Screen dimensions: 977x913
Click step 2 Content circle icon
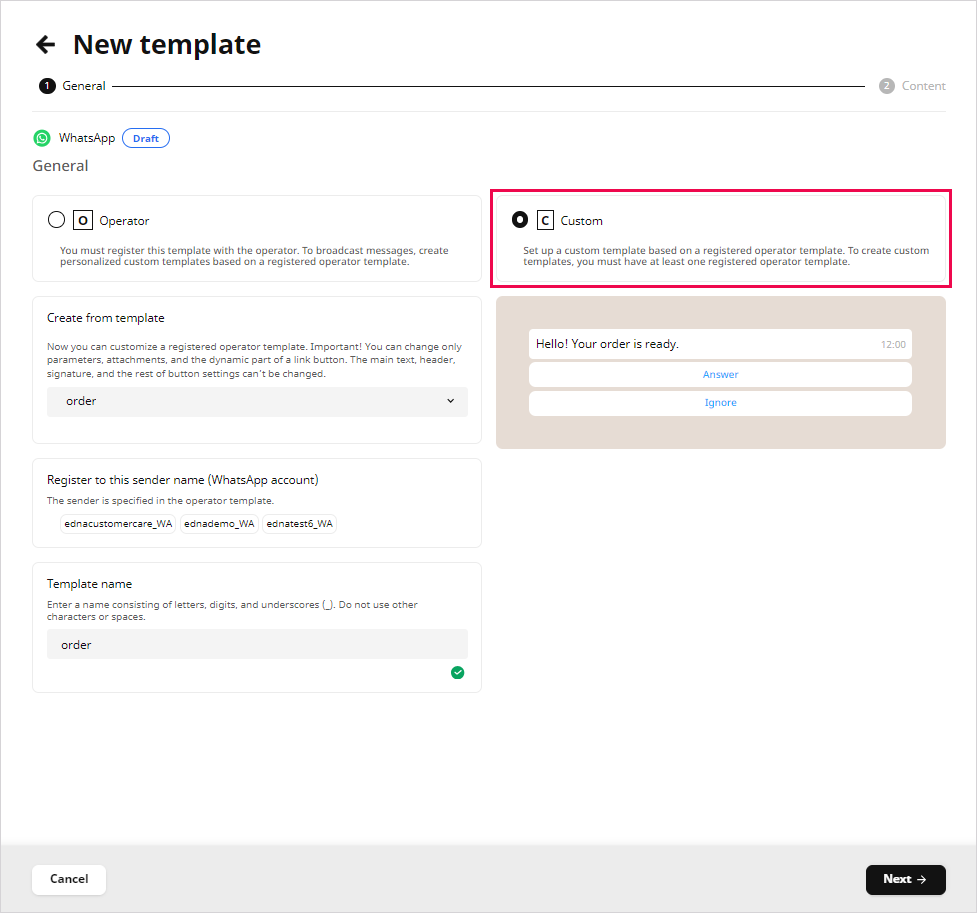click(x=886, y=86)
